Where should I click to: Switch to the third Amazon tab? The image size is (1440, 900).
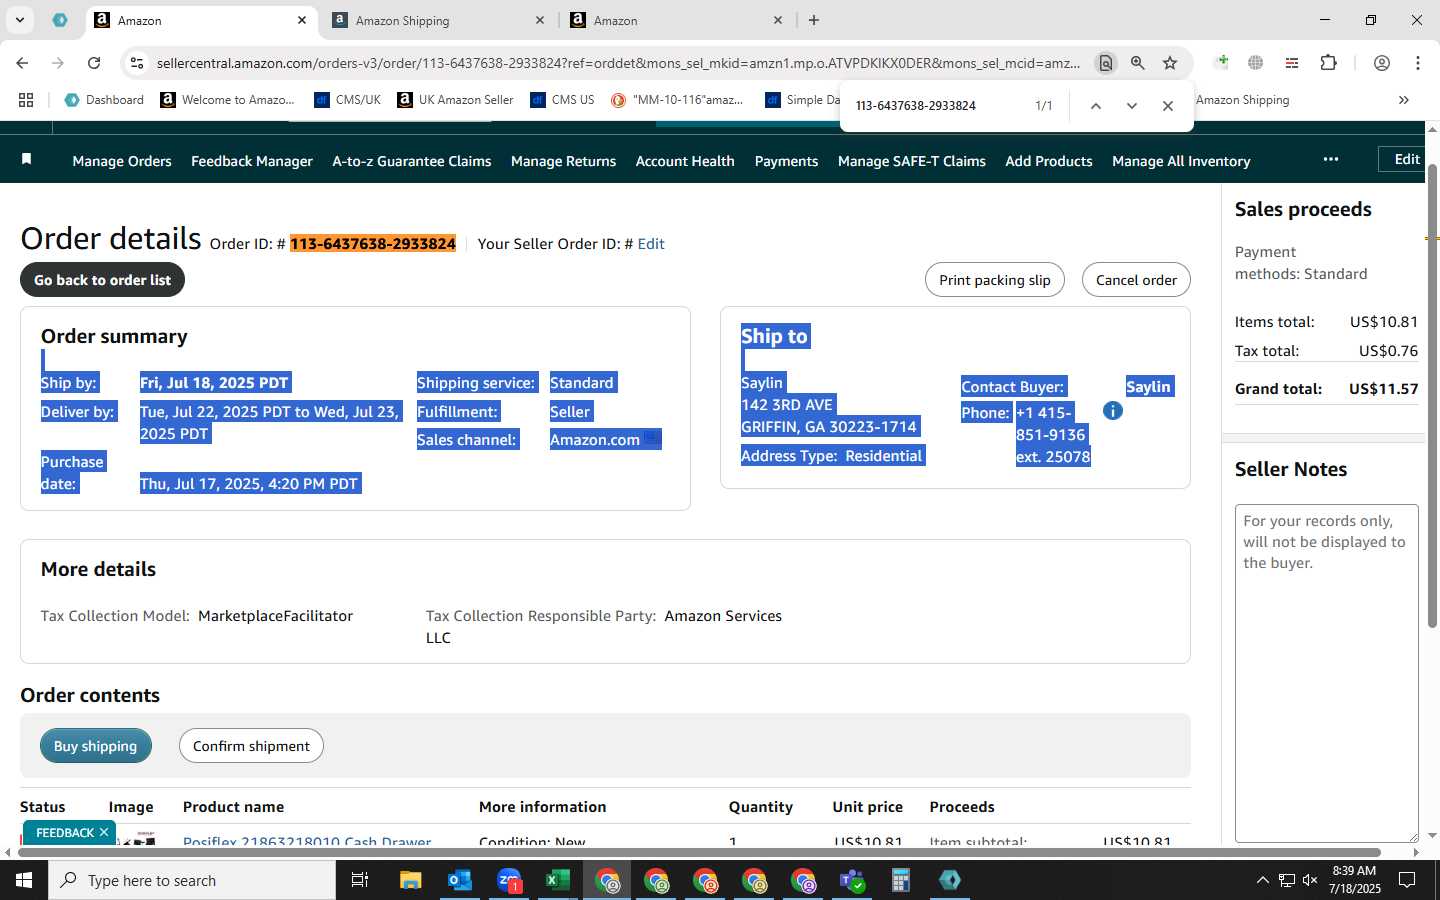677,20
